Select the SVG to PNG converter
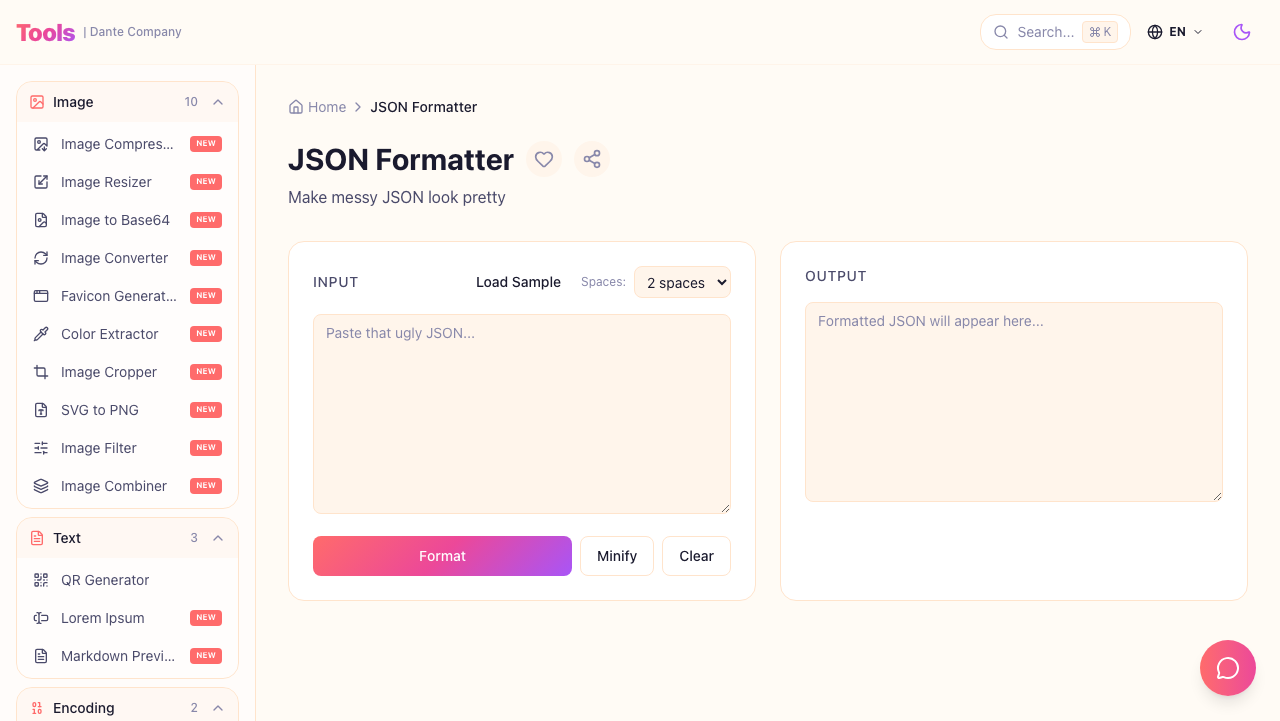The width and height of the screenshot is (1280, 721). (100, 410)
